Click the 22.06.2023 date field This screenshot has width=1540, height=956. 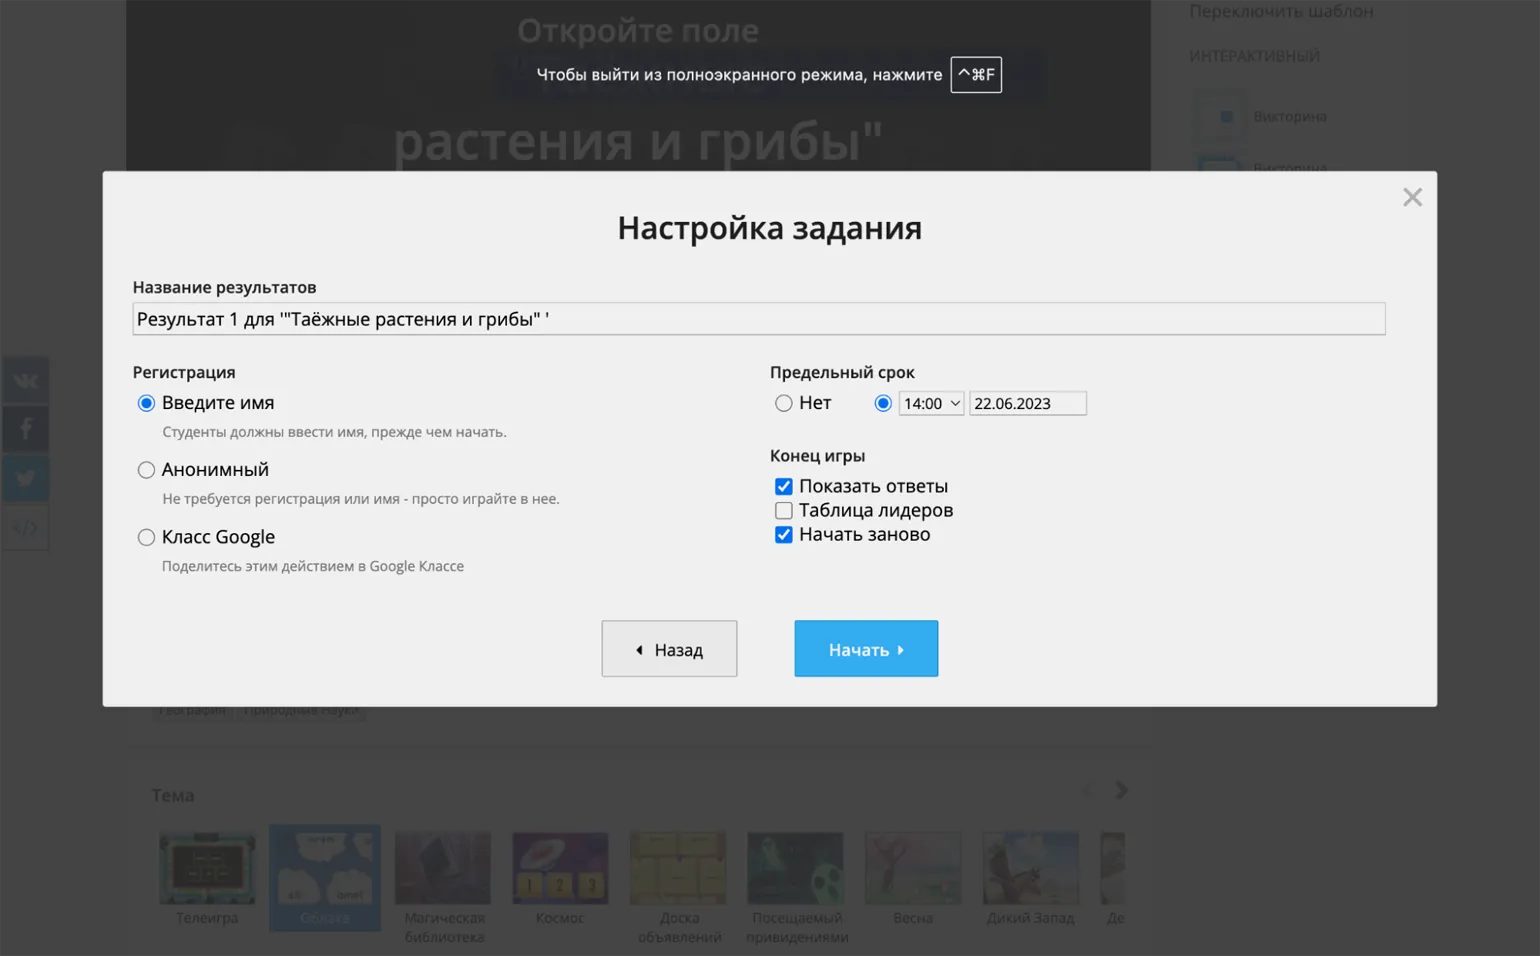(x=1027, y=403)
